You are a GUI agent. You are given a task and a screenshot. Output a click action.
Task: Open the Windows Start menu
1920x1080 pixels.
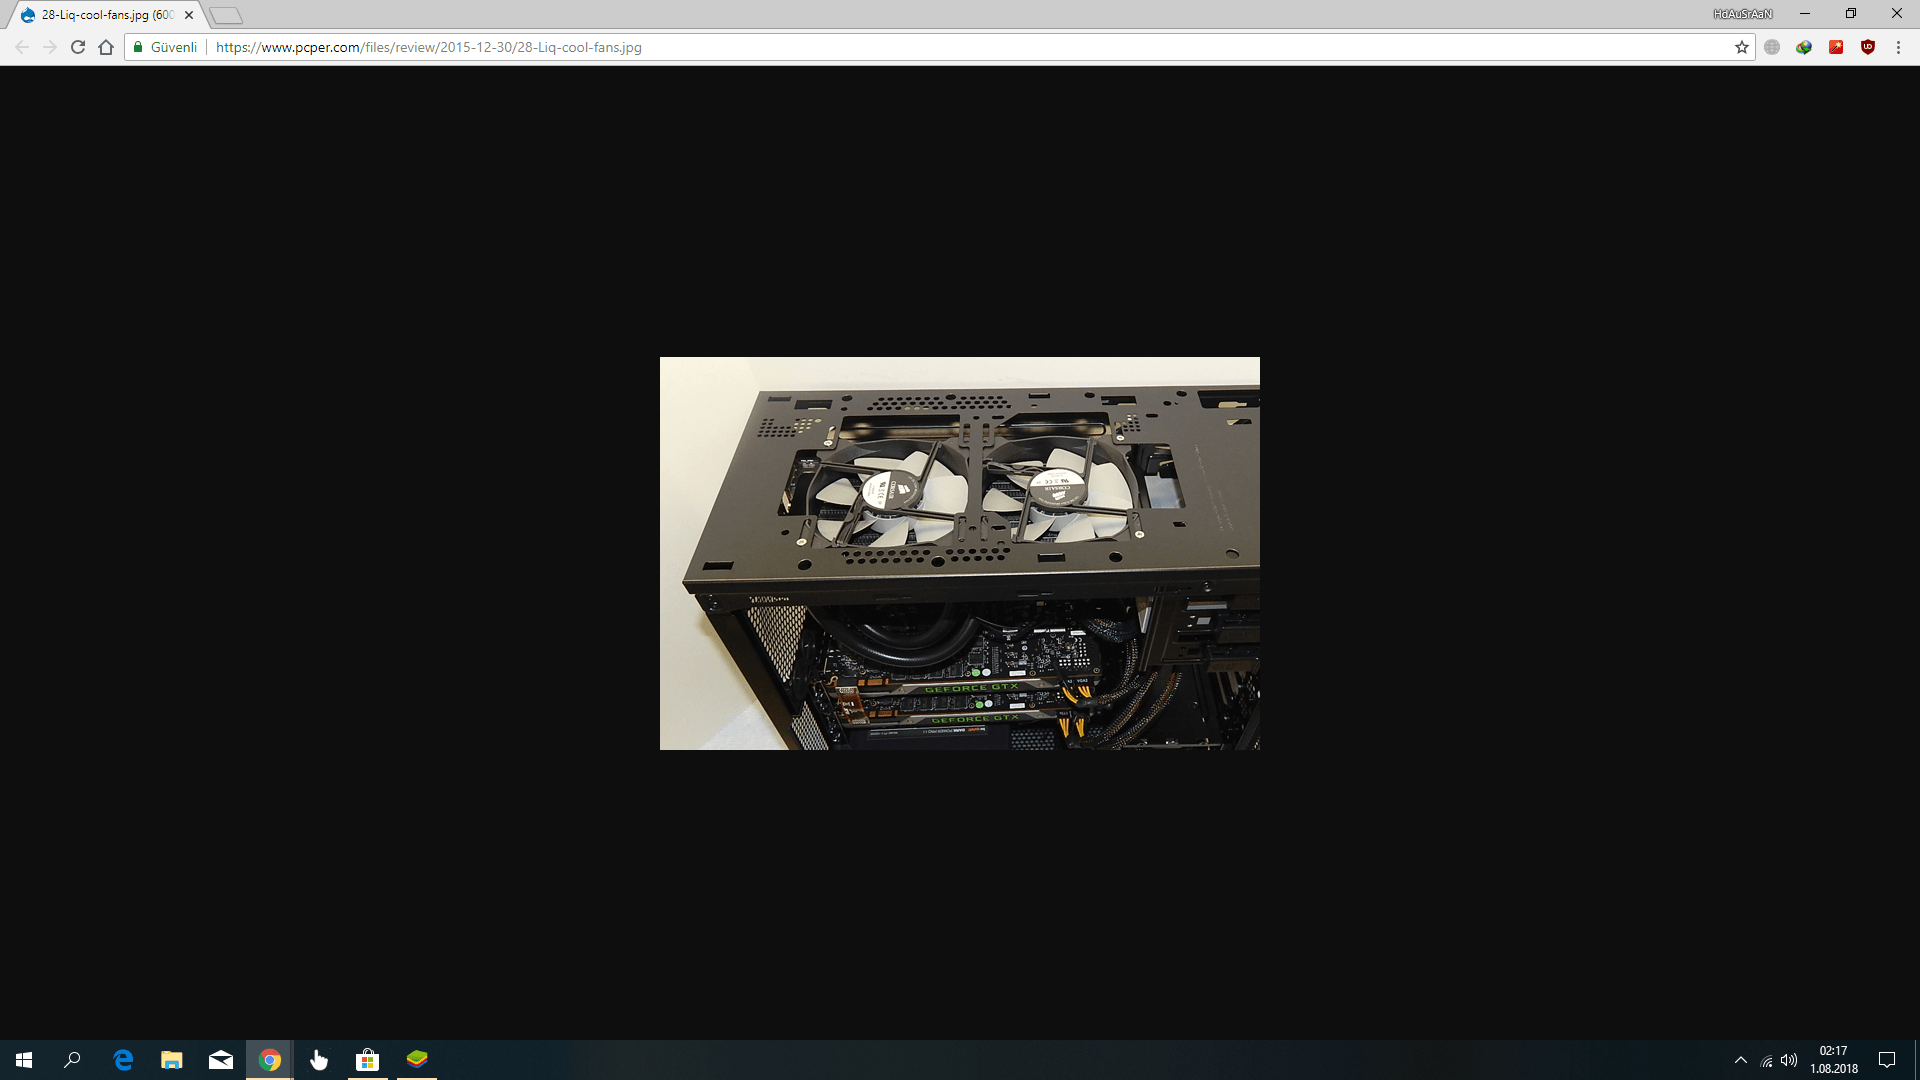pyautogui.click(x=24, y=1060)
